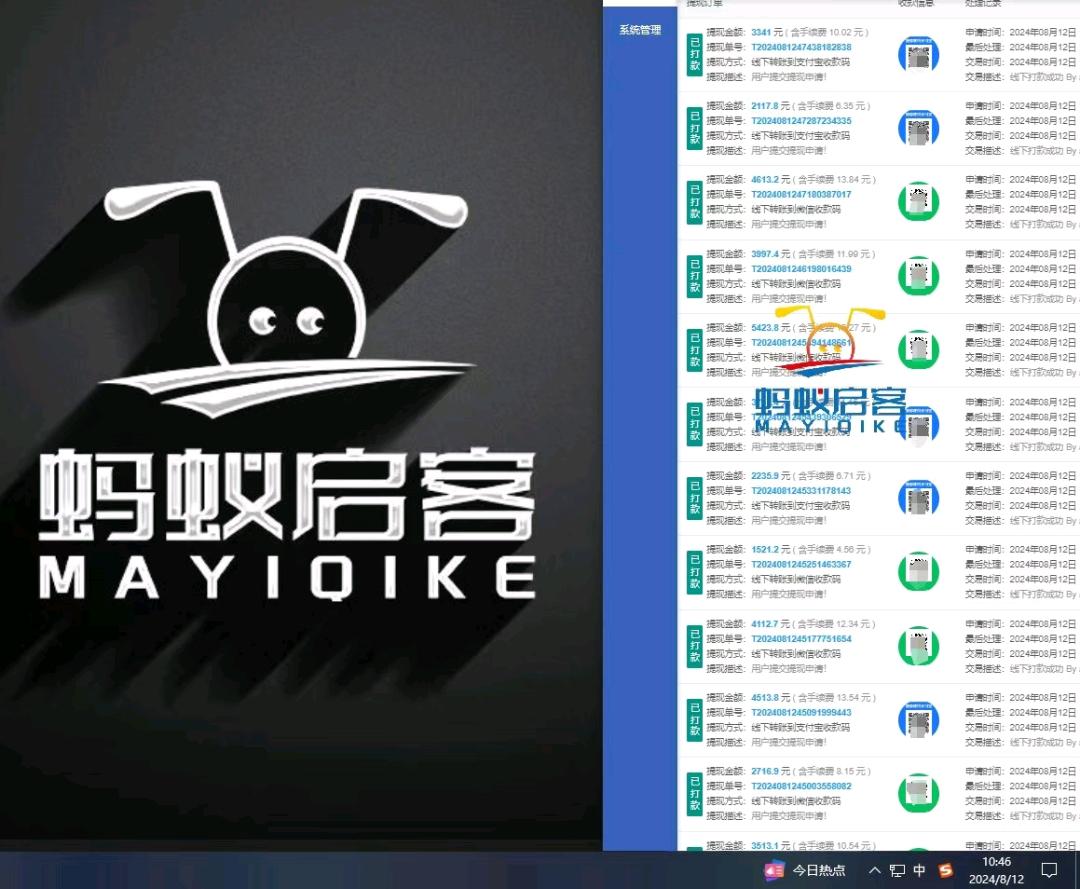Open withdrawal order T2024081245331178143

801,491
